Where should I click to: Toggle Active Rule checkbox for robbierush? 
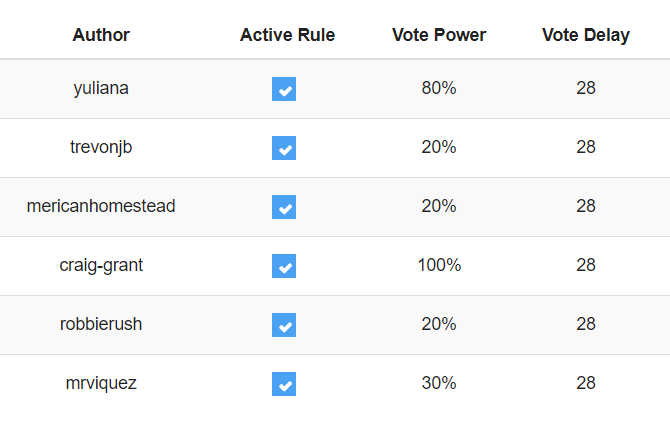(x=284, y=326)
